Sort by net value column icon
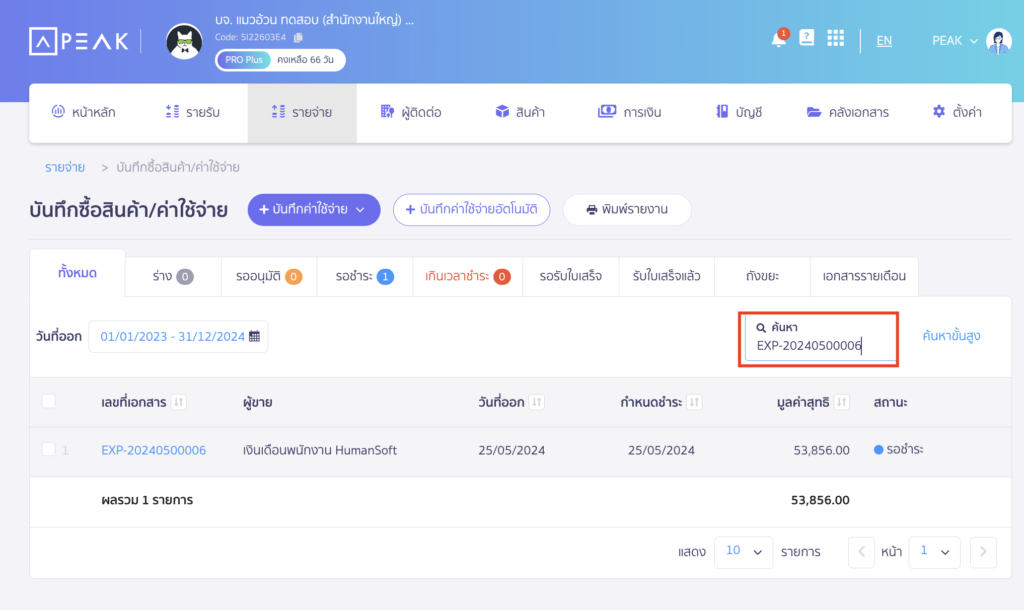The width and height of the screenshot is (1024, 610). (842, 402)
